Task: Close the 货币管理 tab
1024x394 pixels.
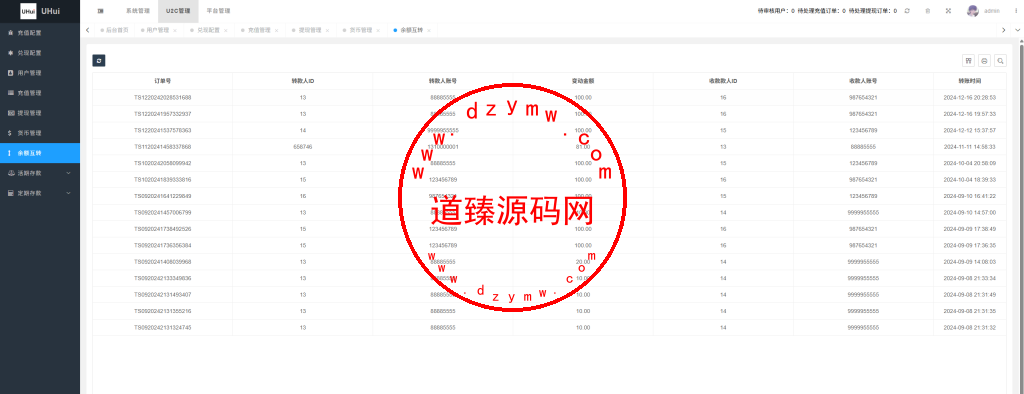Action: click(x=377, y=31)
